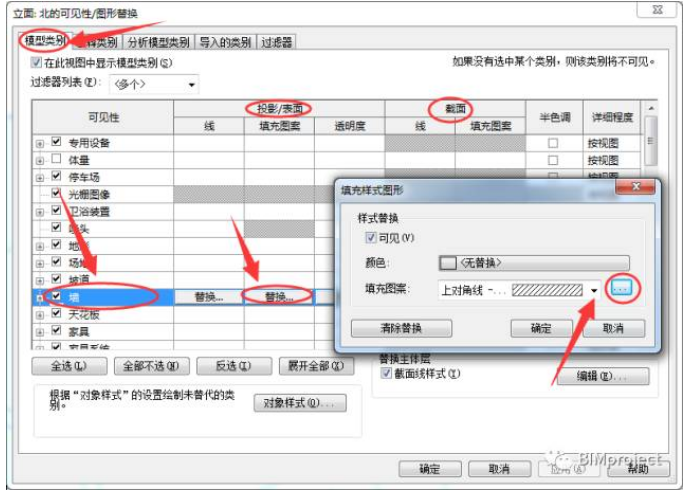This screenshot has width=690, height=494.
Task: Click the 半色调 column header
Action: pos(554,117)
